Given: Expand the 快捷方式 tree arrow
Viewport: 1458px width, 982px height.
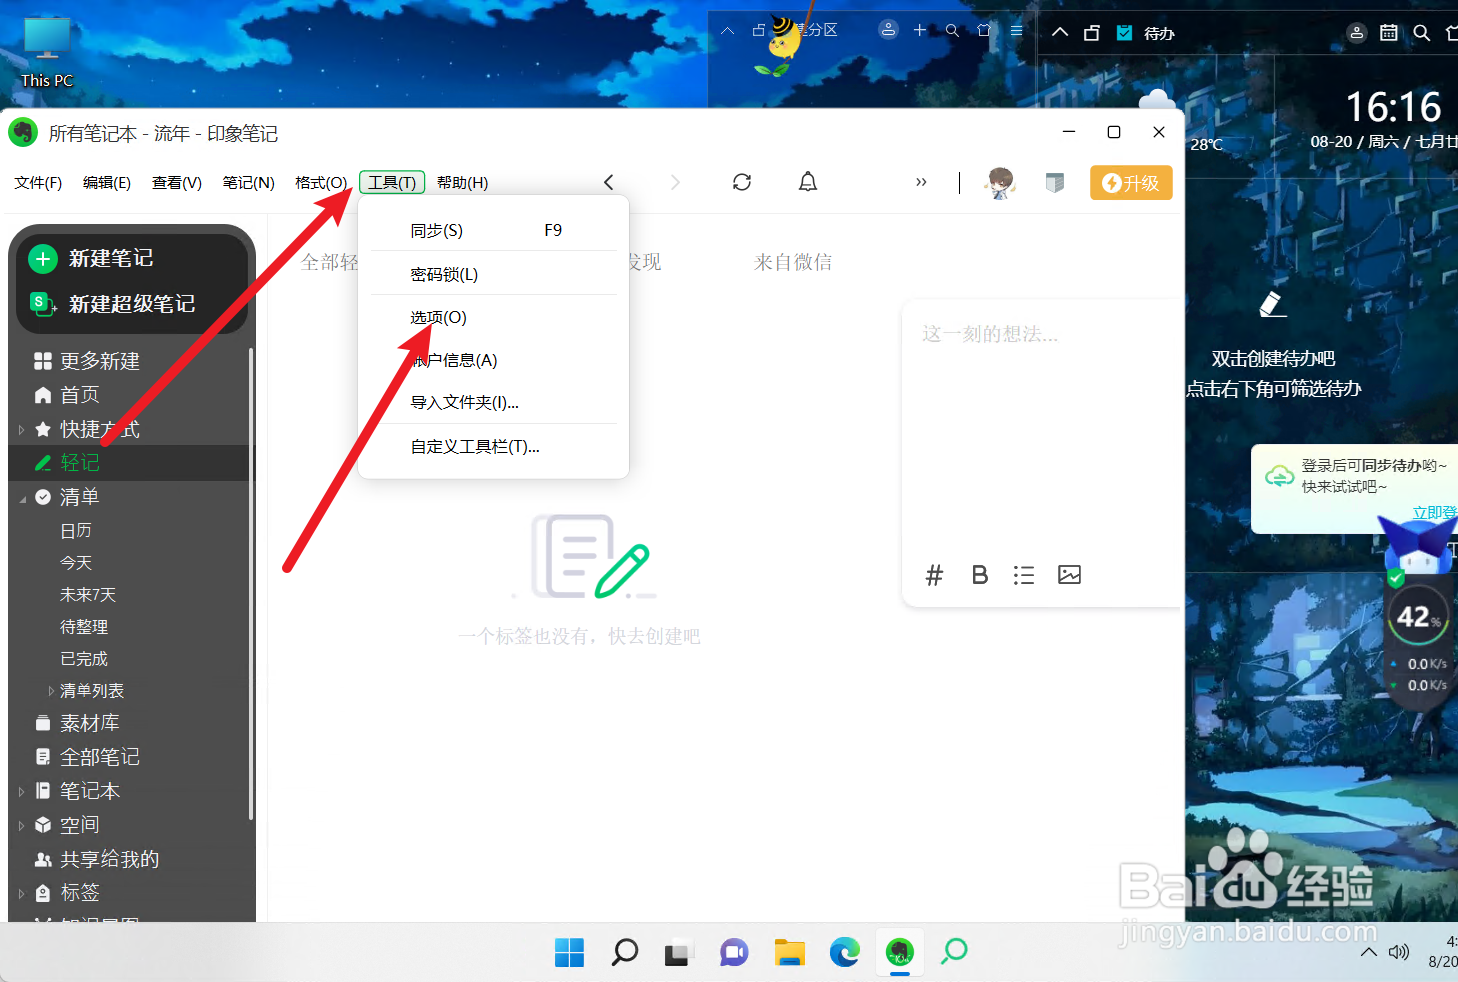Looking at the screenshot, I should tap(21, 429).
